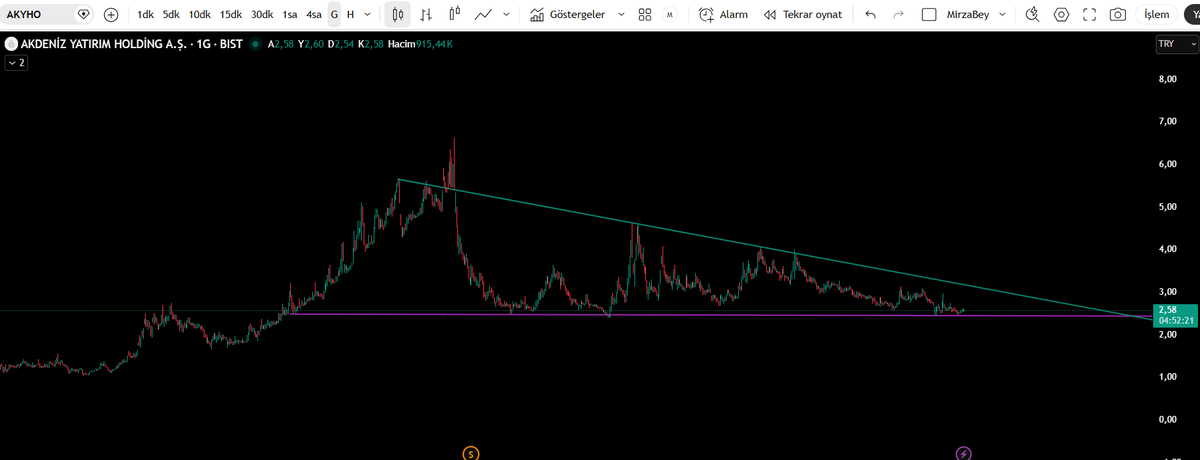Click the 1,00 price axis label
Image resolution: width=1200 pixels, height=460 pixels.
pyautogui.click(x=1167, y=376)
